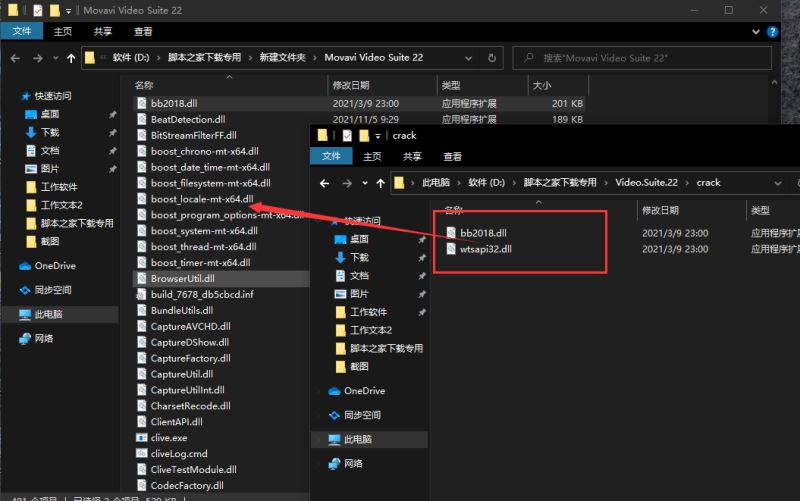This screenshot has width=800, height=501.
Task: Expand address bar dropdown in crack window
Action: 778,183
